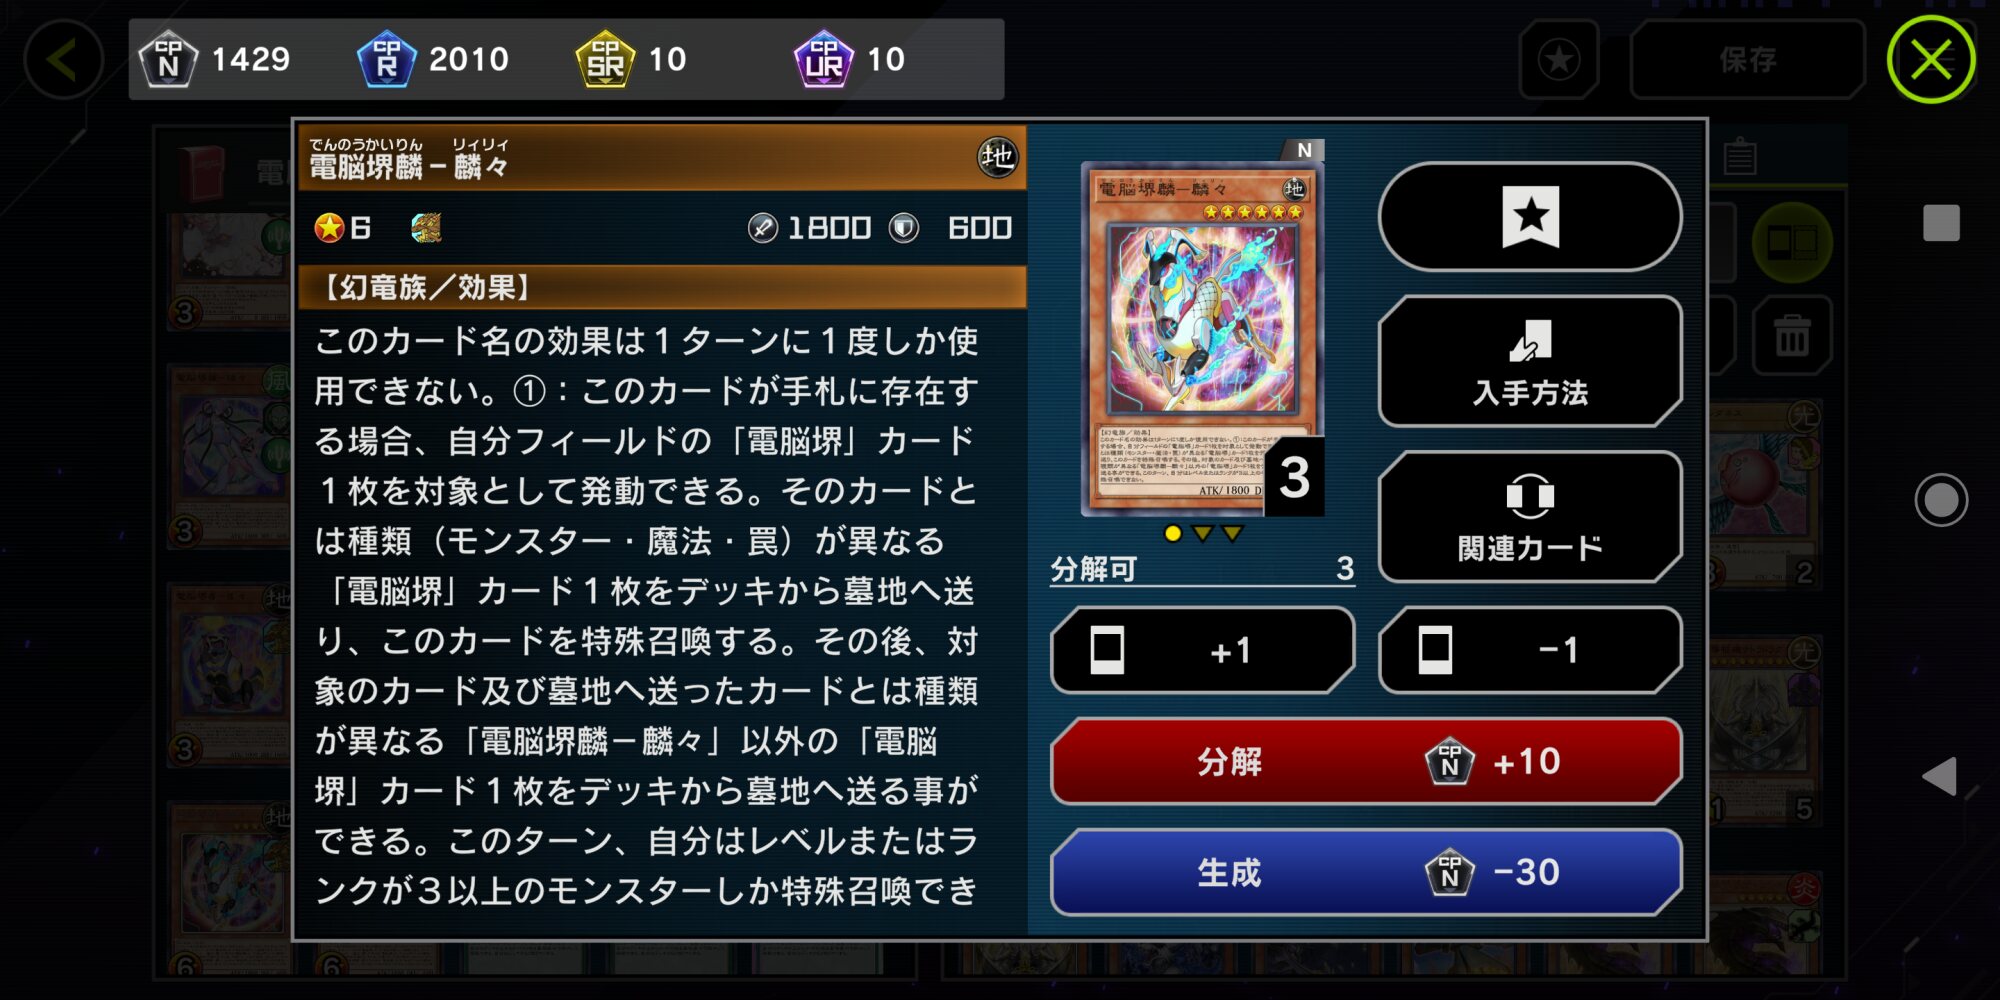The image size is (2000, 1000).
Task: Dismantle card with 分解 button
Action: click(1366, 761)
